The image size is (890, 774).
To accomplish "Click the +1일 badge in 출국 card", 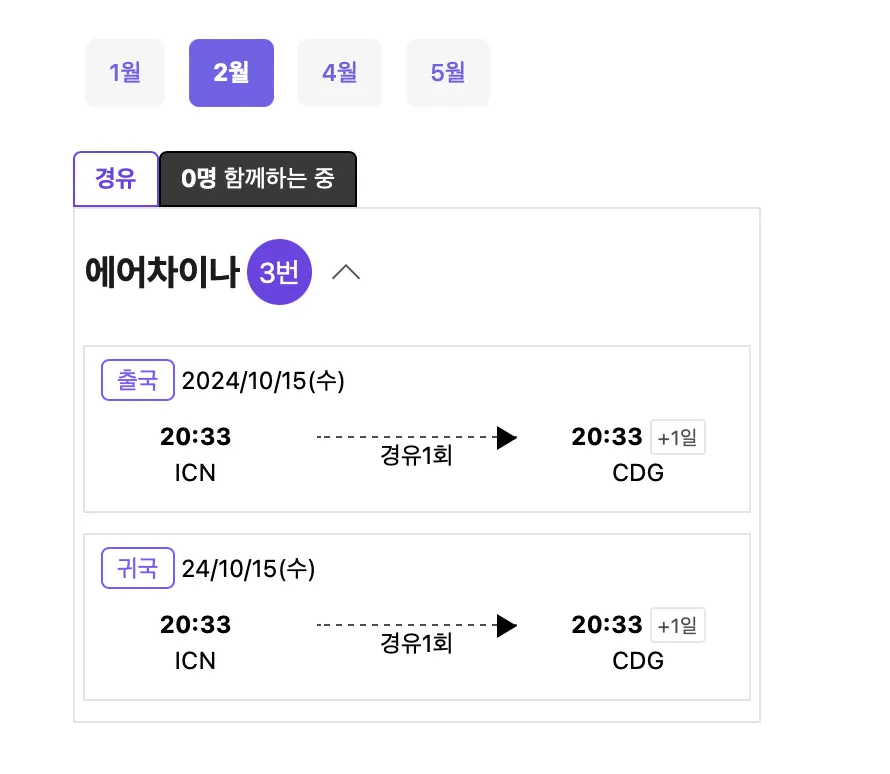I will [x=678, y=438].
